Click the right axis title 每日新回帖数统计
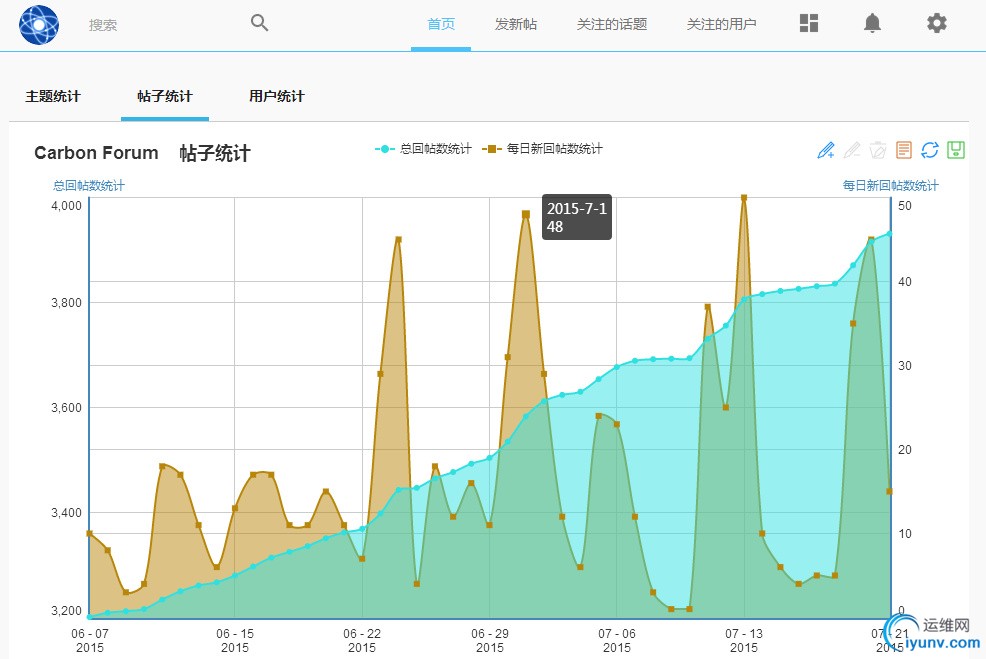 890,186
